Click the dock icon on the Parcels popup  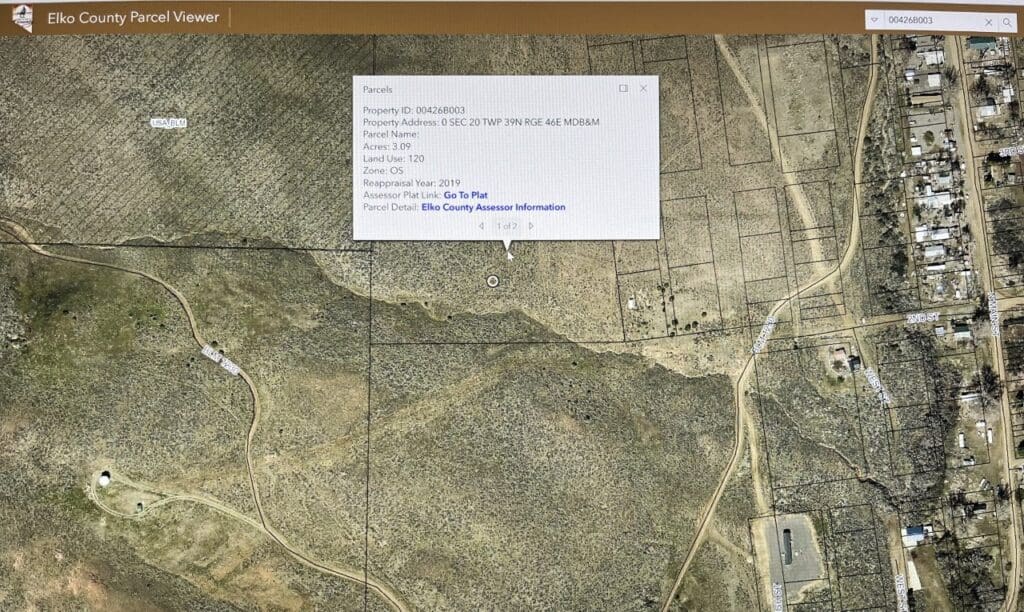pyautogui.click(x=624, y=89)
